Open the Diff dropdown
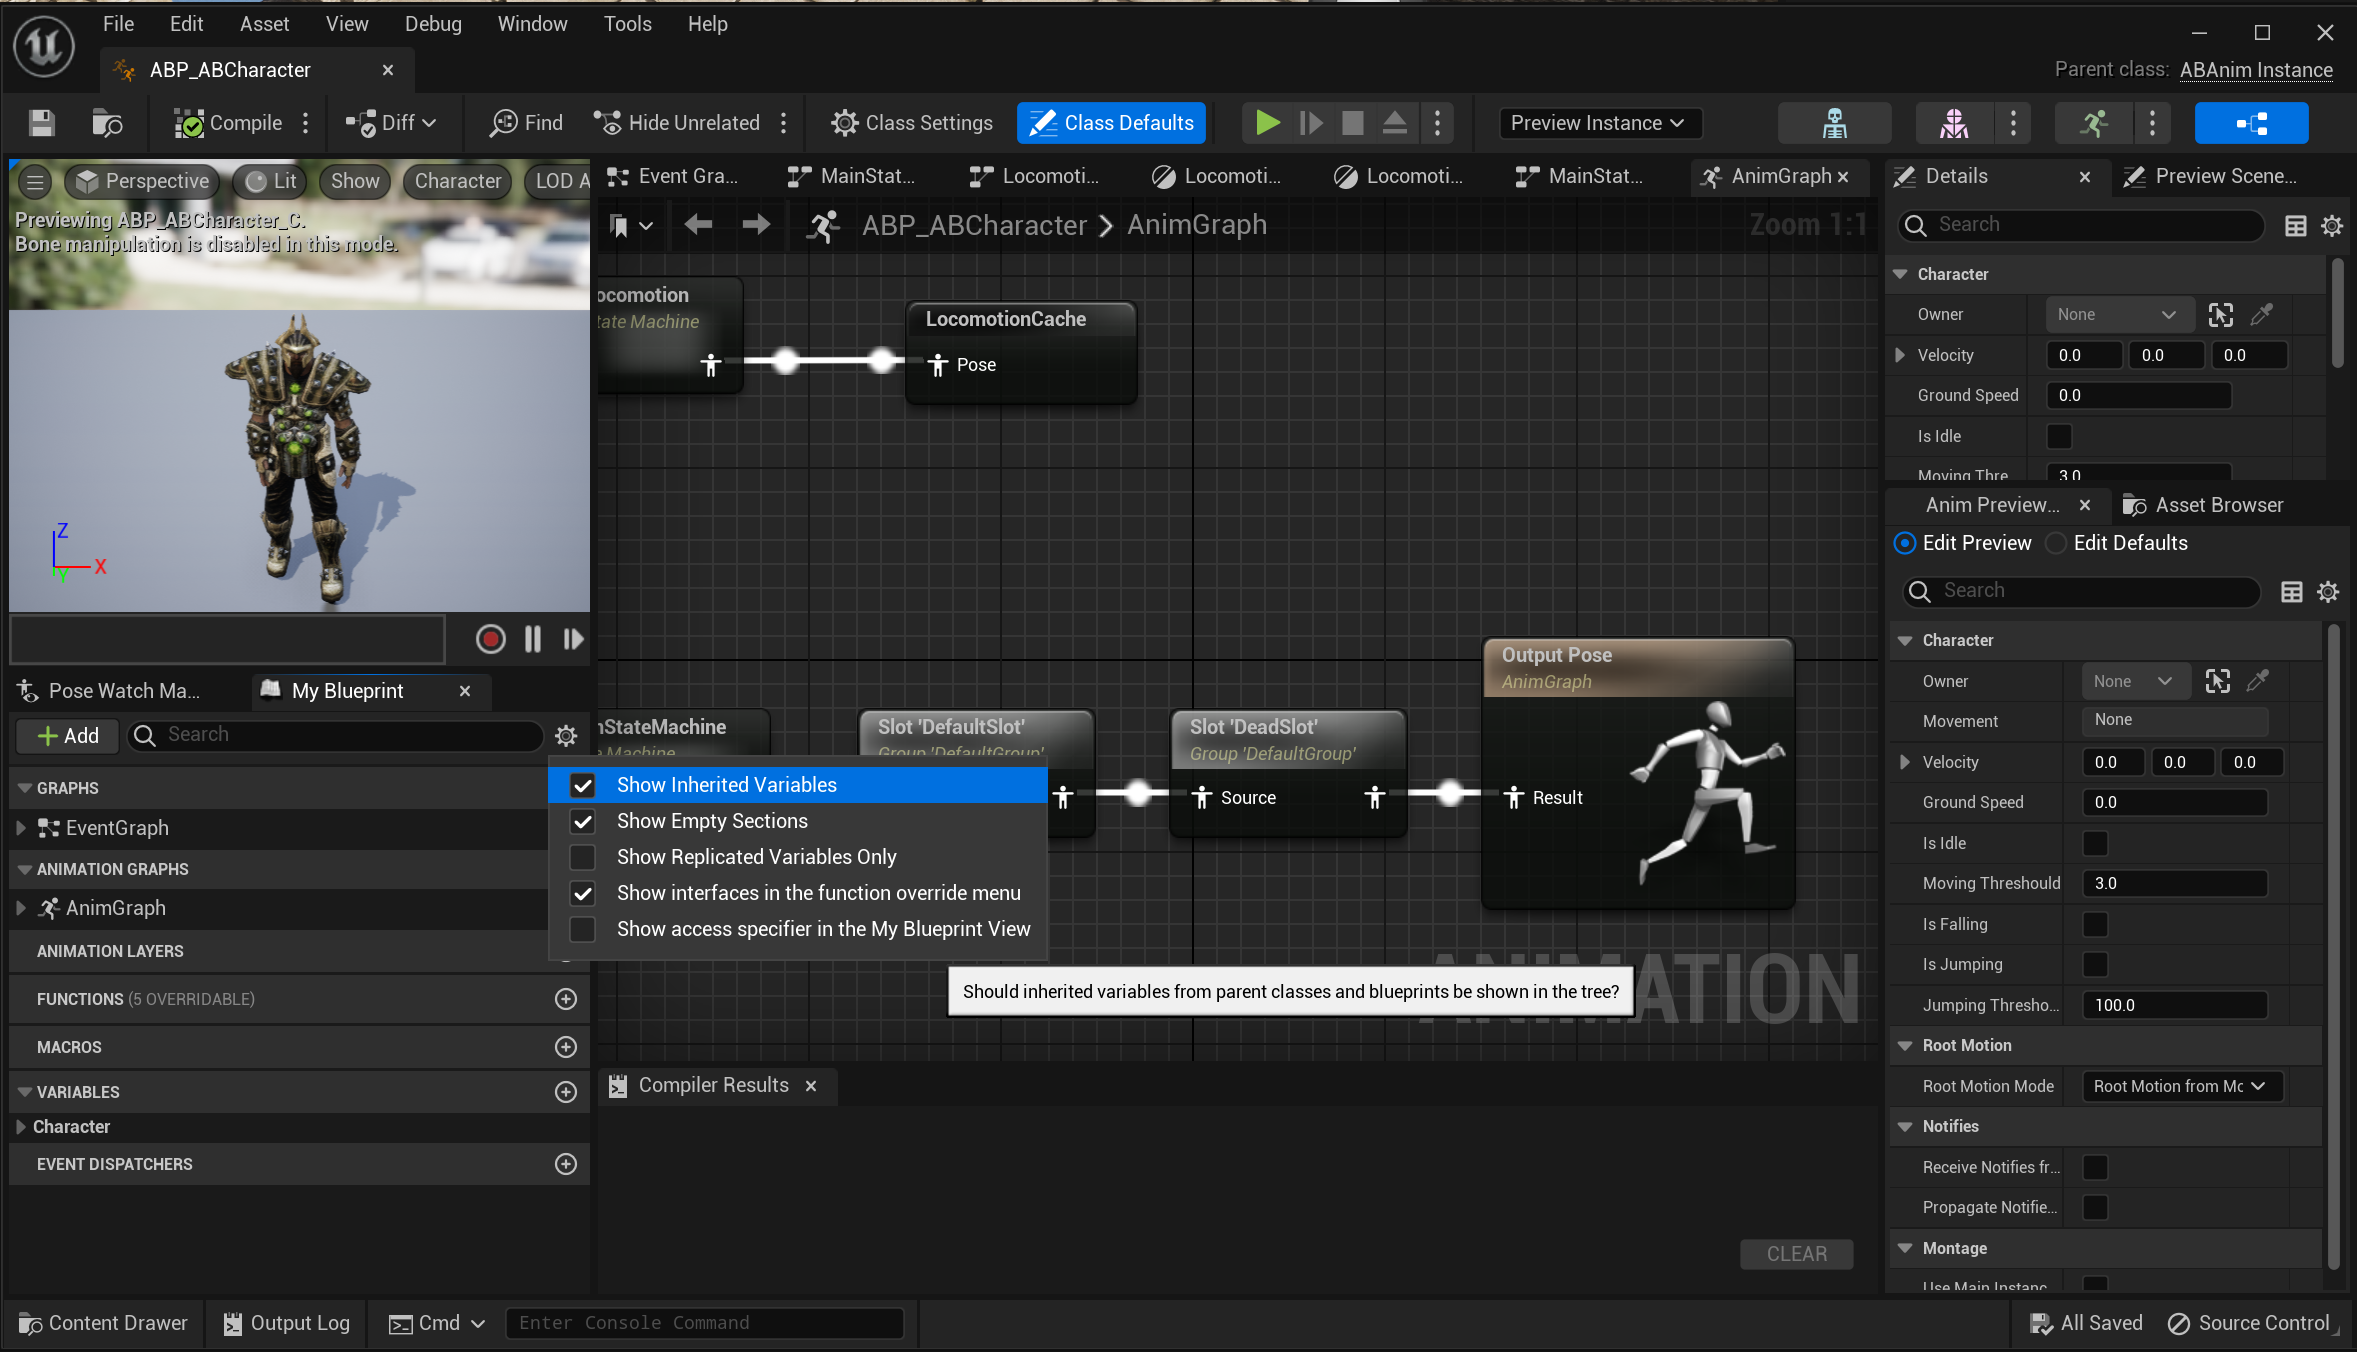 click(391, 123)
